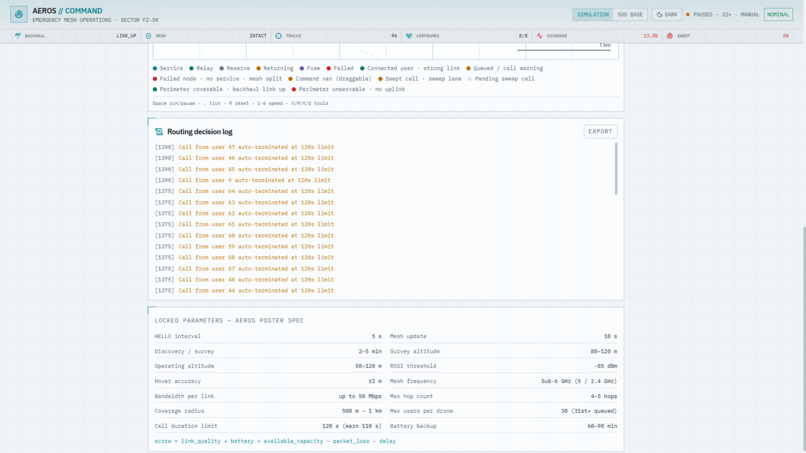This screenshot has height=453, width=806.
Task: Click the Call duration limit '120 s (warn 110 s)'
Action: (352, 426)
